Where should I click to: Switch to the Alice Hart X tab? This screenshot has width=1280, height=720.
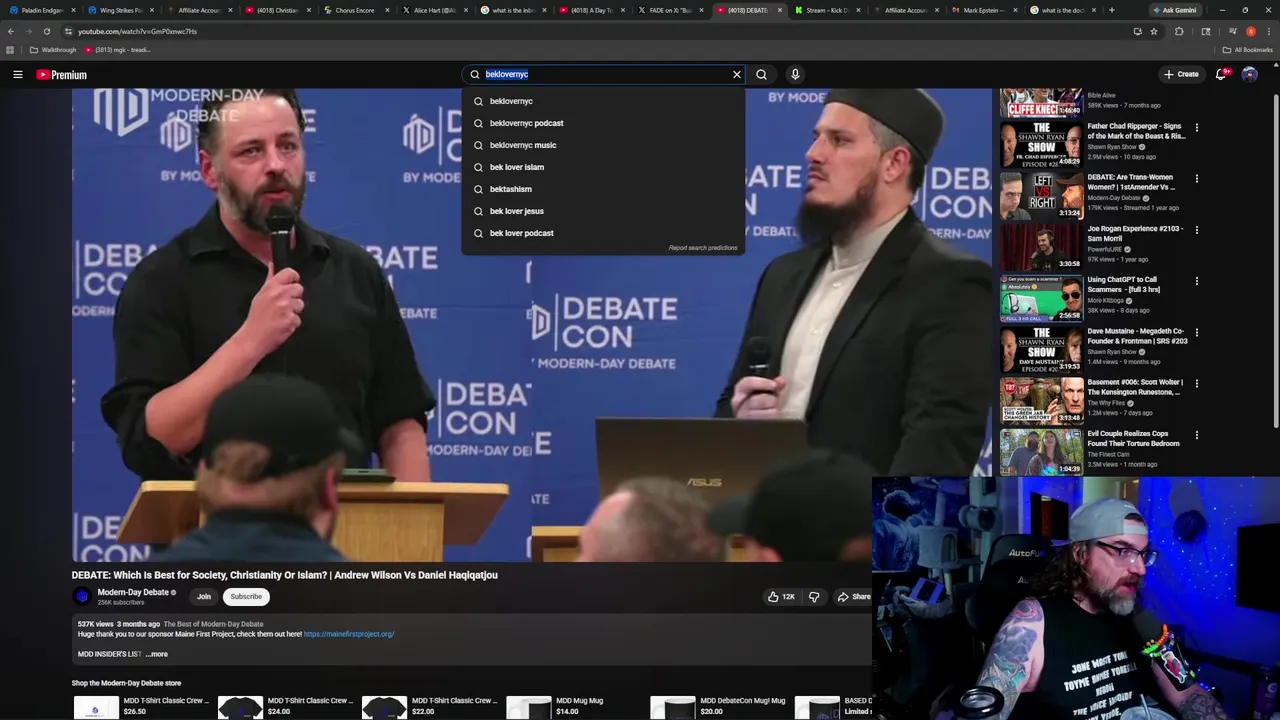click(x=433, y=10)
